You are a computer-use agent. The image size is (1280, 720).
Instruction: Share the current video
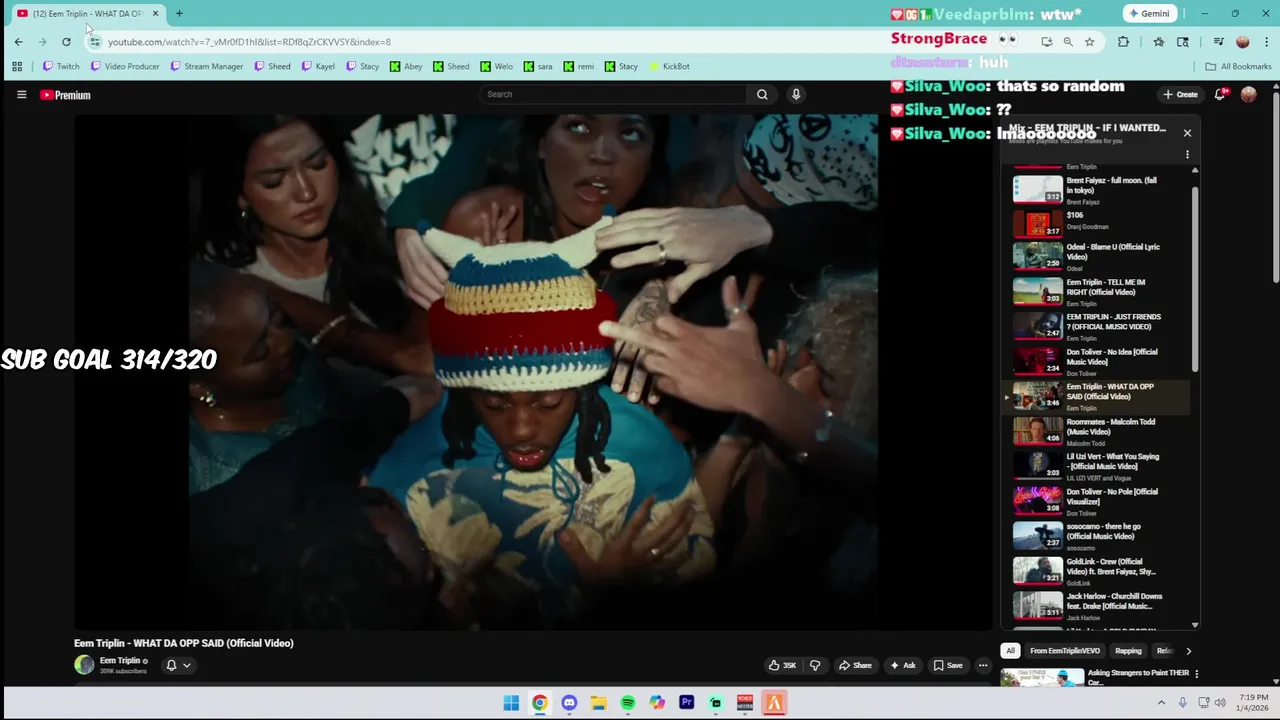click(855, 665)
